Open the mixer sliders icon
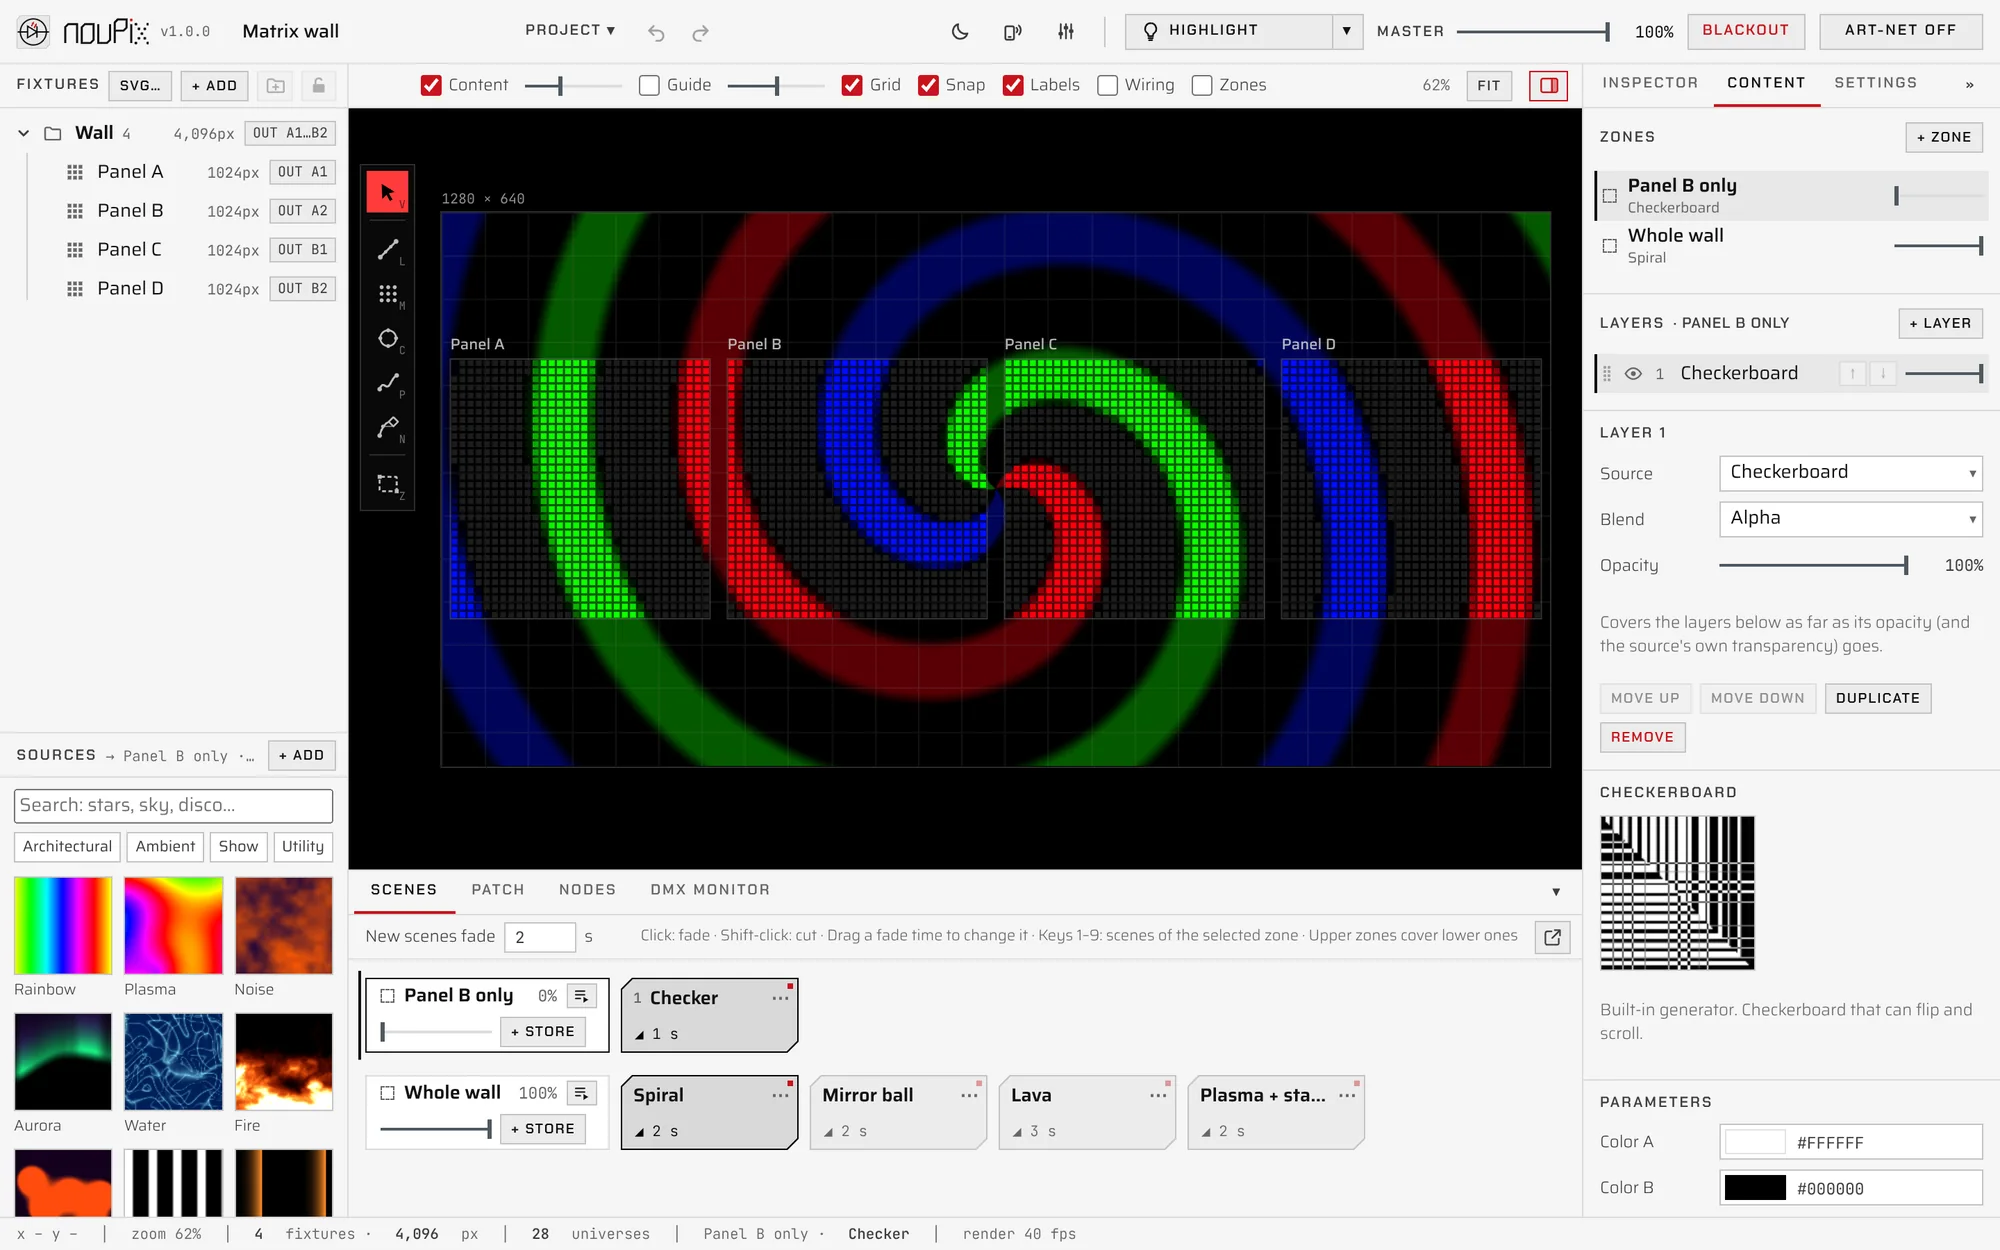Viewport: 2000px width, 1250px height. pyautogui.click(x=1066, y=31)
